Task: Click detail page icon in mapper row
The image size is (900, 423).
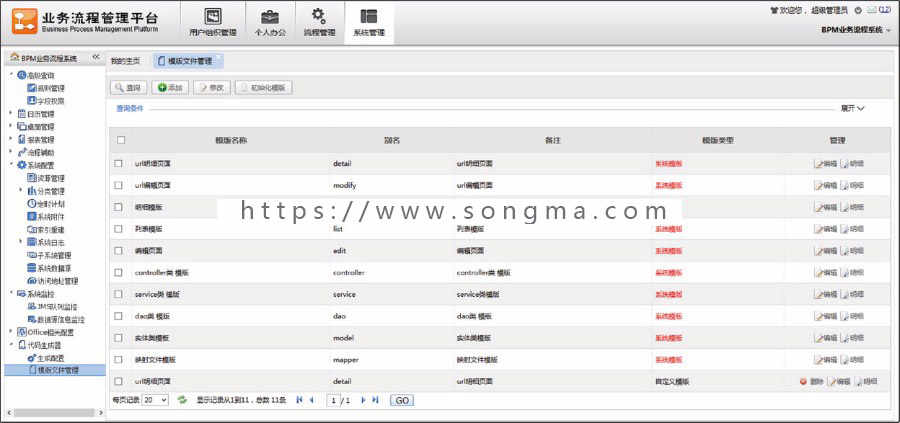Action: (844, 360)
